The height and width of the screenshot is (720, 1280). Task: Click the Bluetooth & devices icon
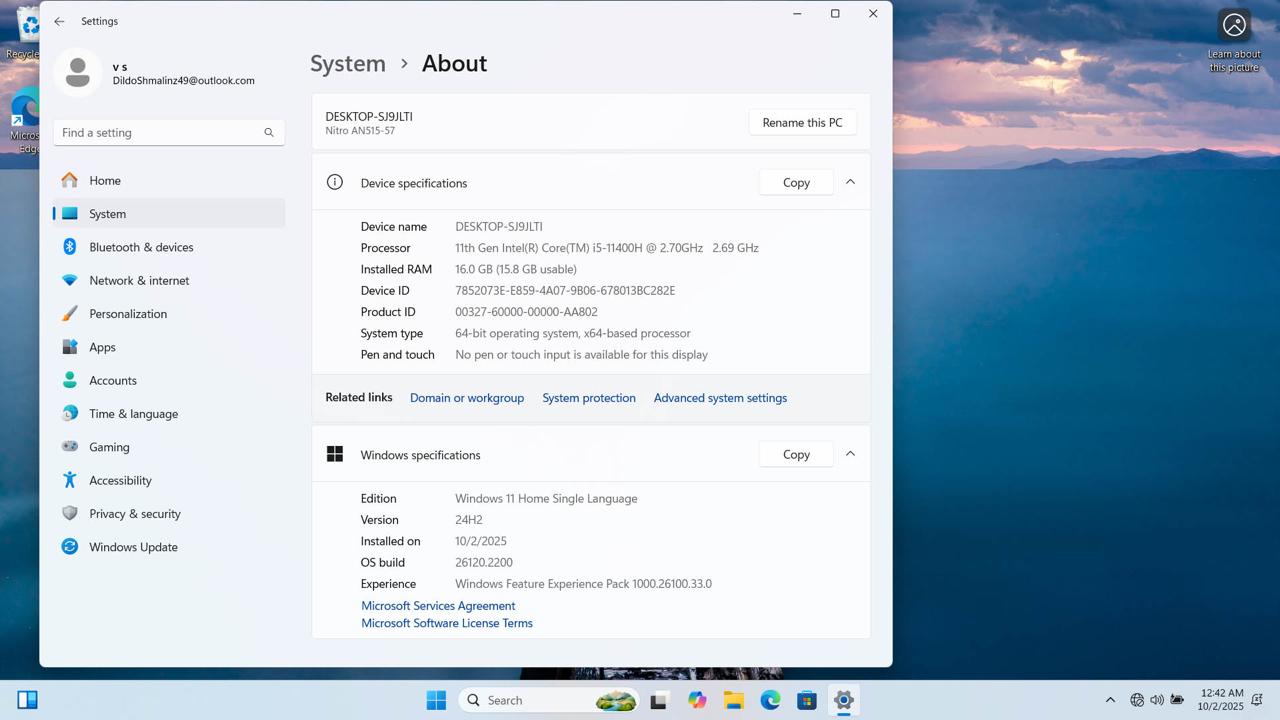70,247
